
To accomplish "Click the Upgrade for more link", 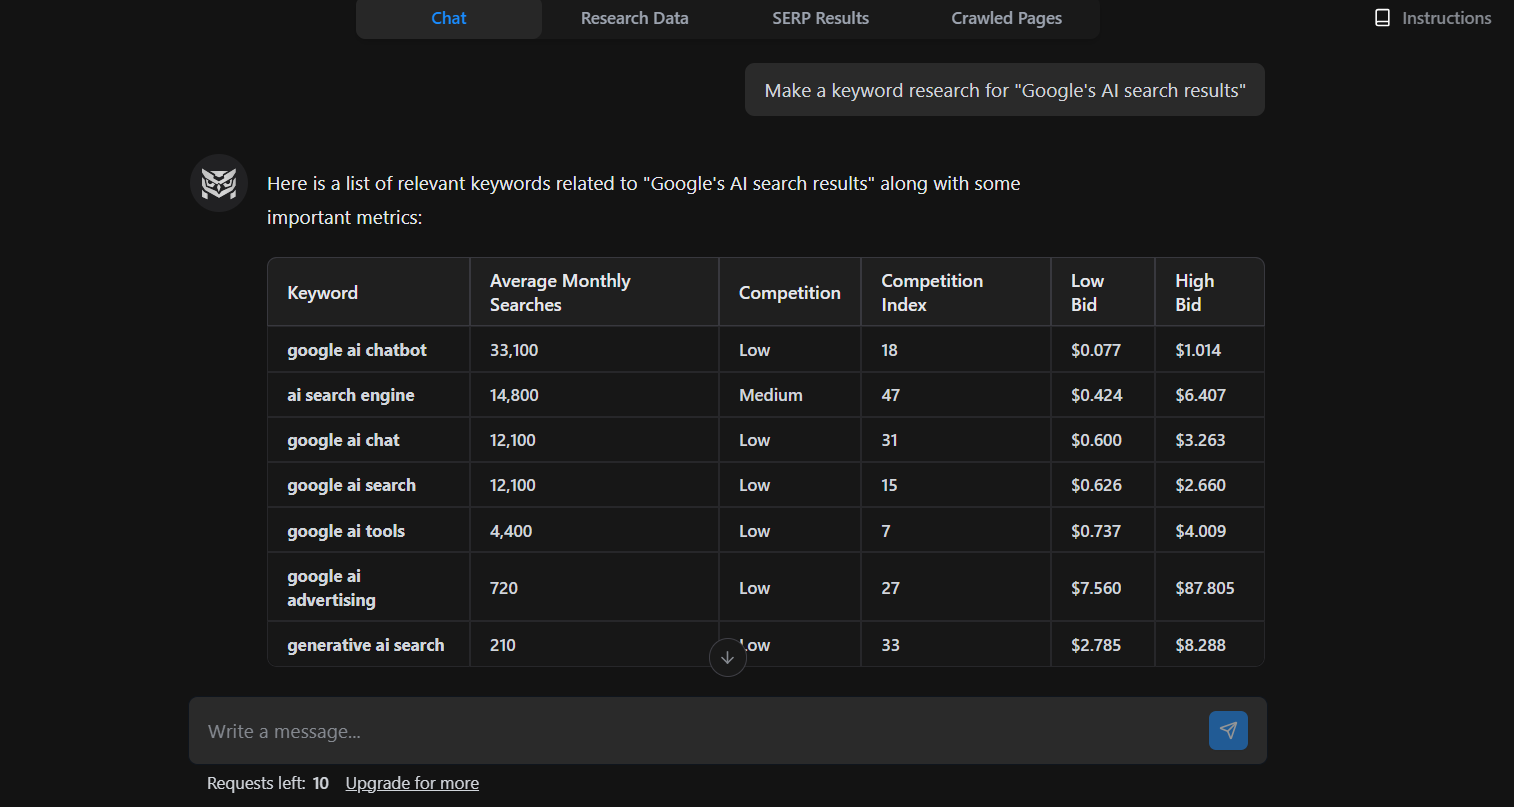I will tap(412, 782).
